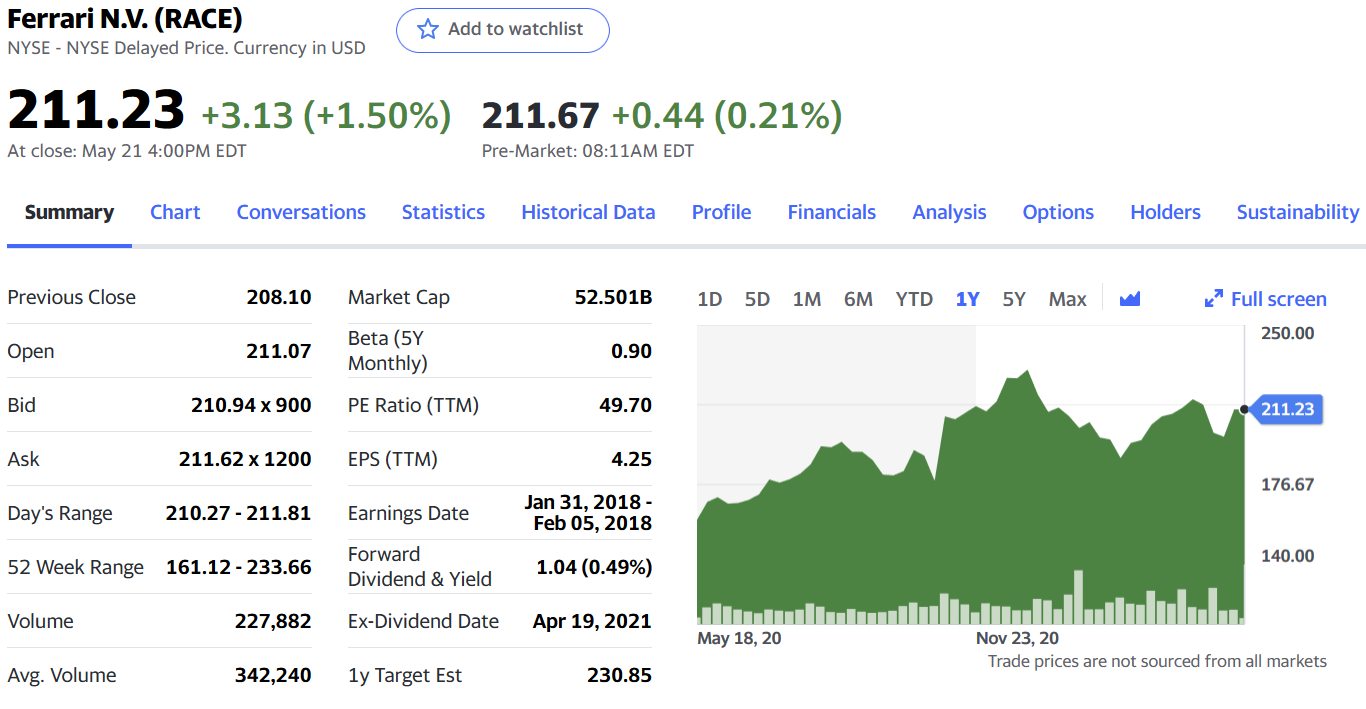Select the 5D chart range
Viewport: 1366px width, 709px height.
click(x=757, y=299)
